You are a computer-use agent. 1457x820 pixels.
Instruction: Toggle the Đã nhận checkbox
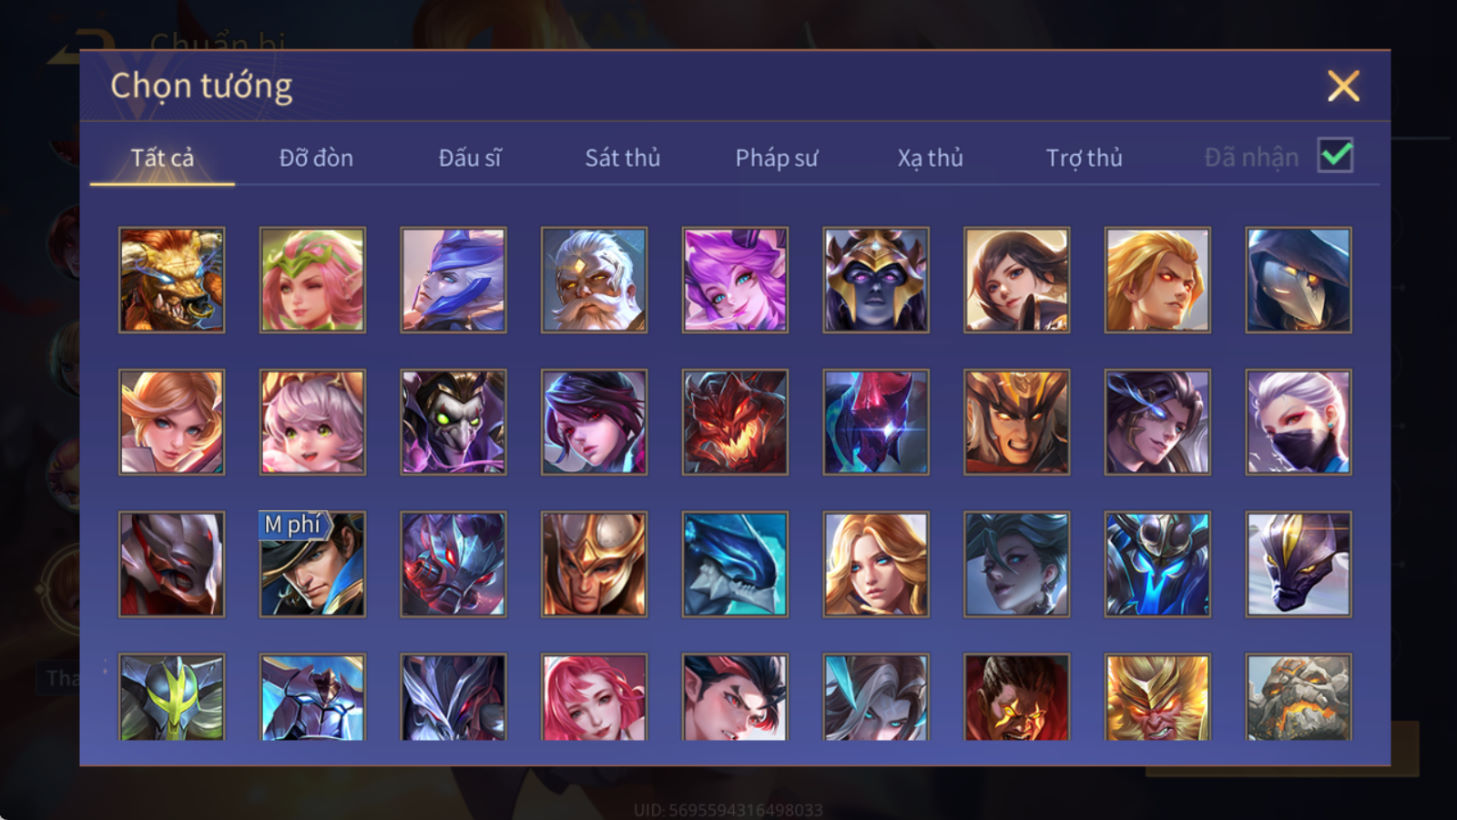(1335, 156)
